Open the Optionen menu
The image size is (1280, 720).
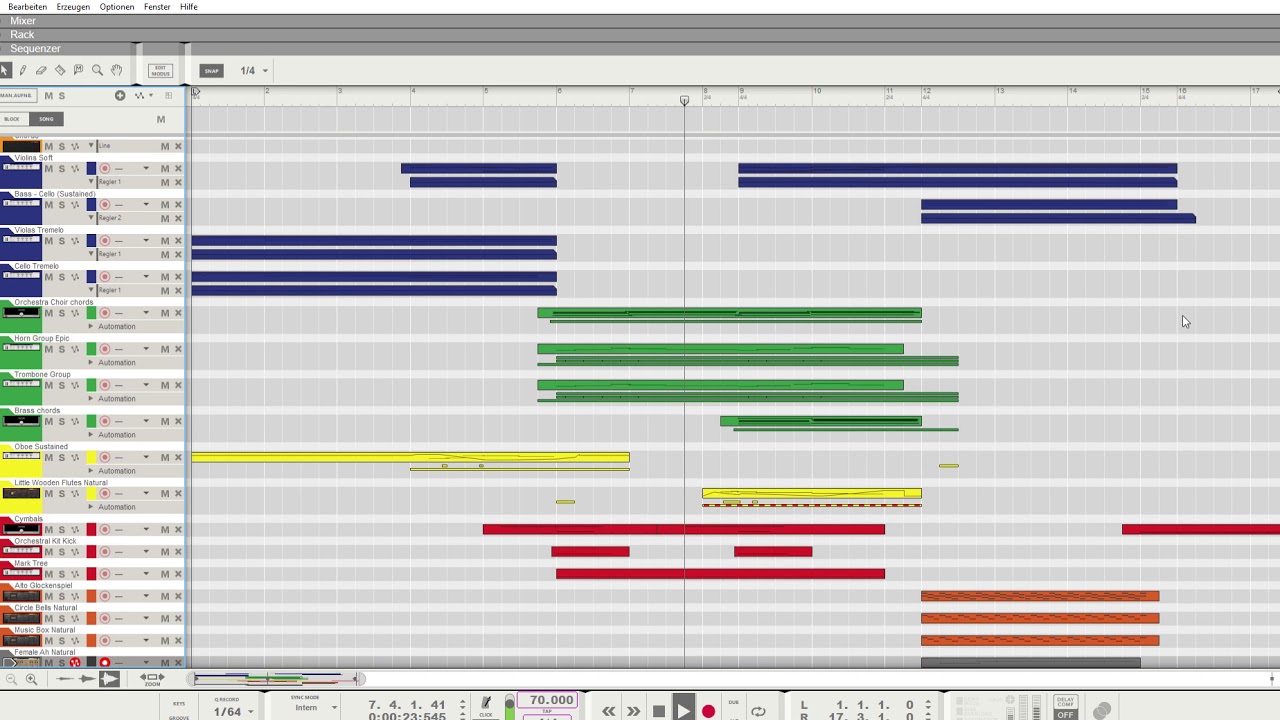[x=117, y=7]
